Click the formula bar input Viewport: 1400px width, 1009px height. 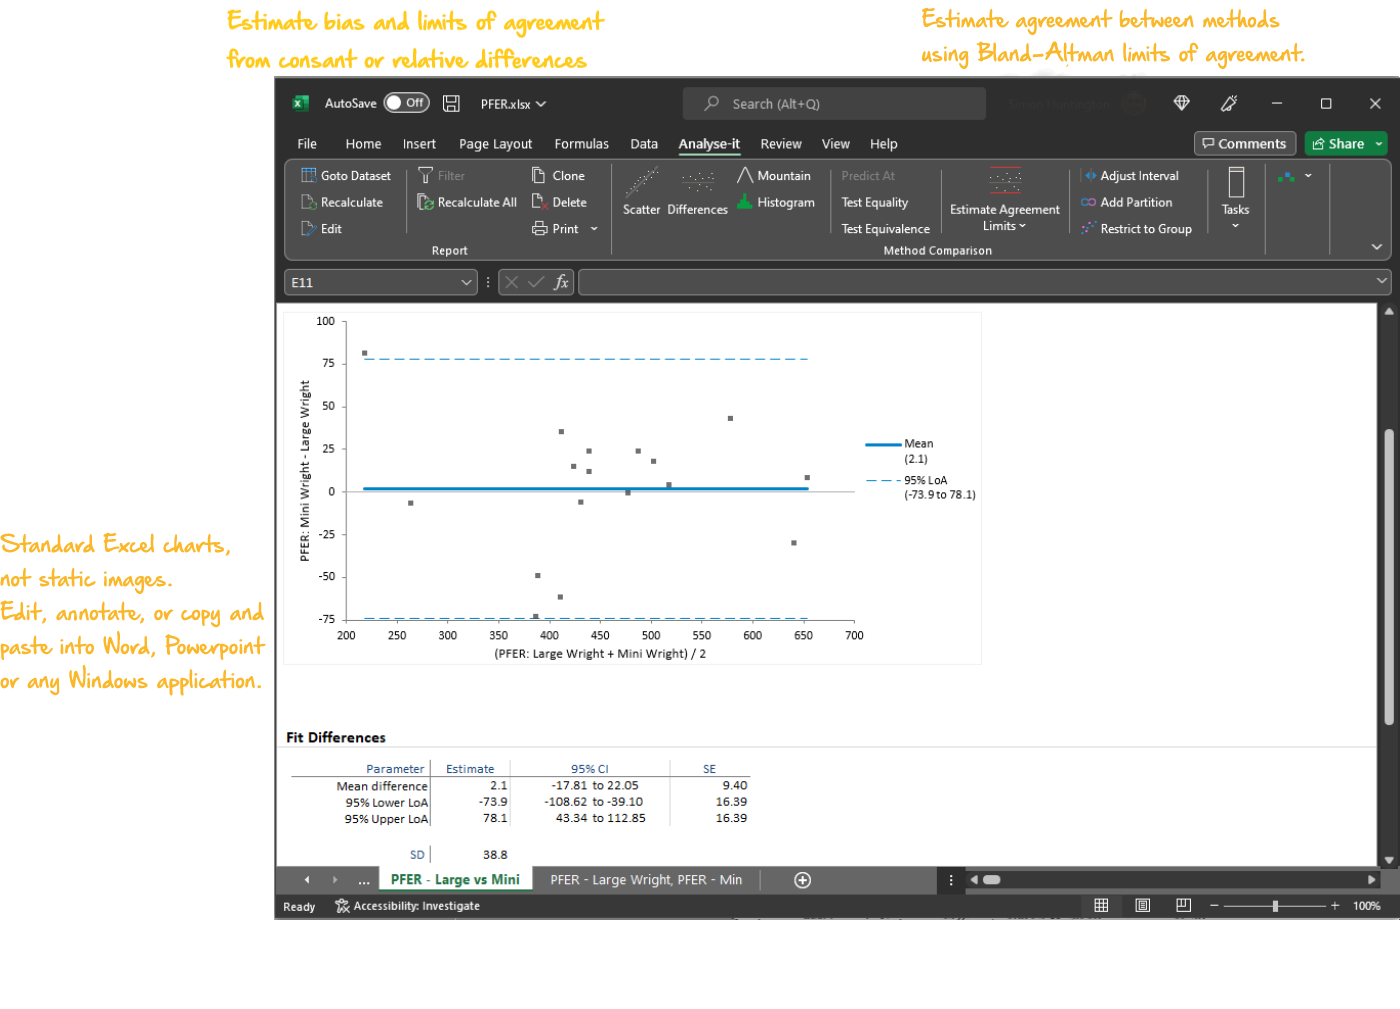977,283
